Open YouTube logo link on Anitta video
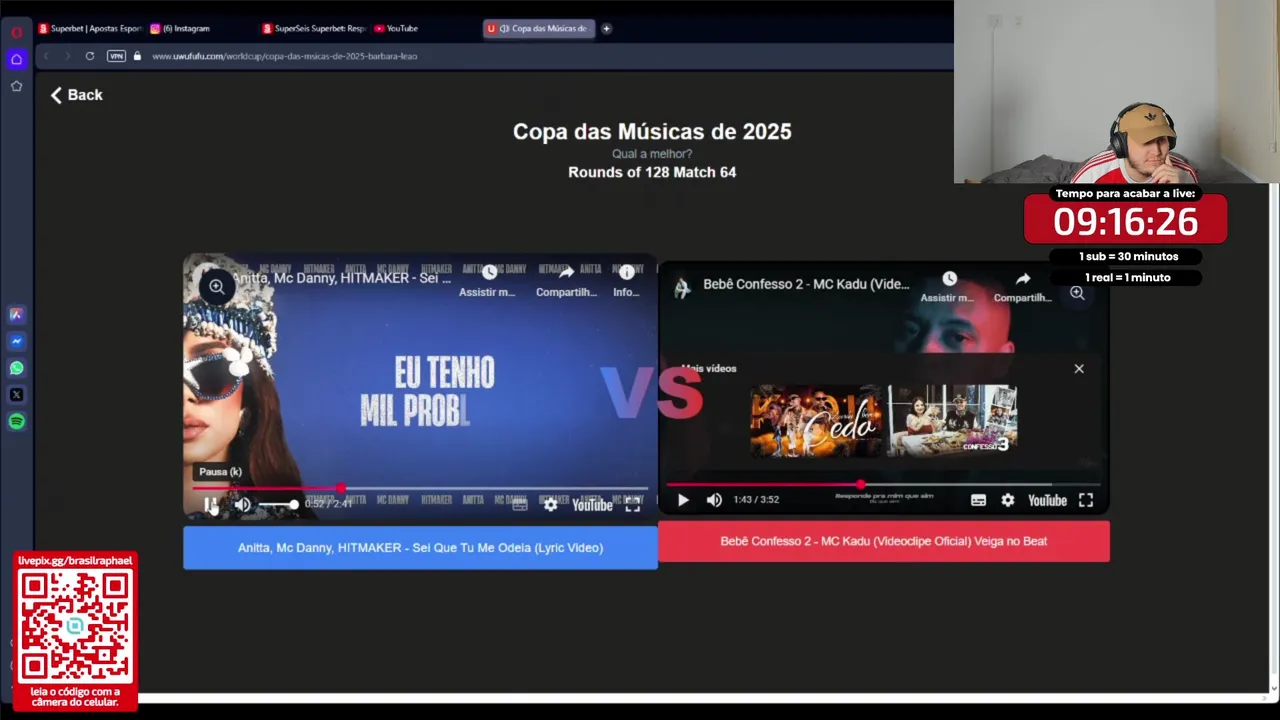 pyautogui.click(x=592, y=505)
